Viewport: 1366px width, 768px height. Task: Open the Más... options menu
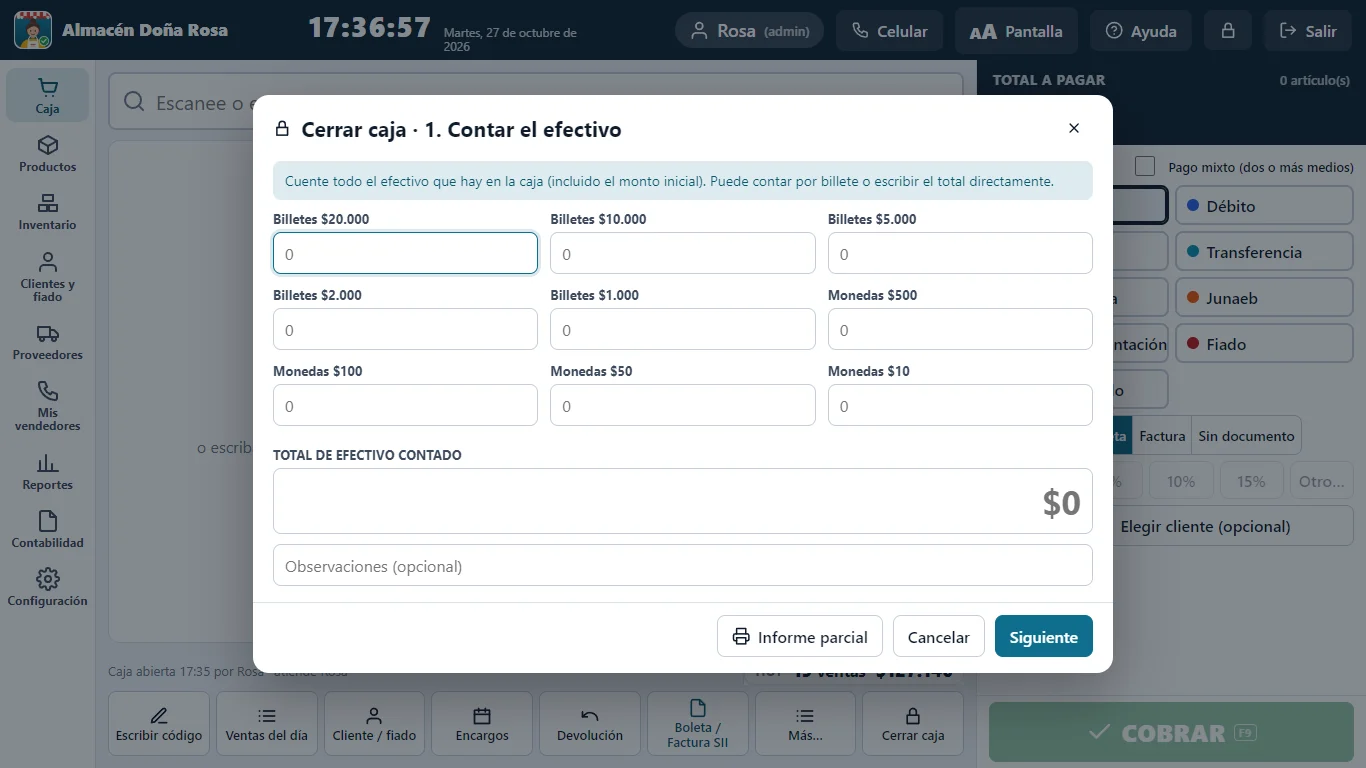(x=805, y=723)
